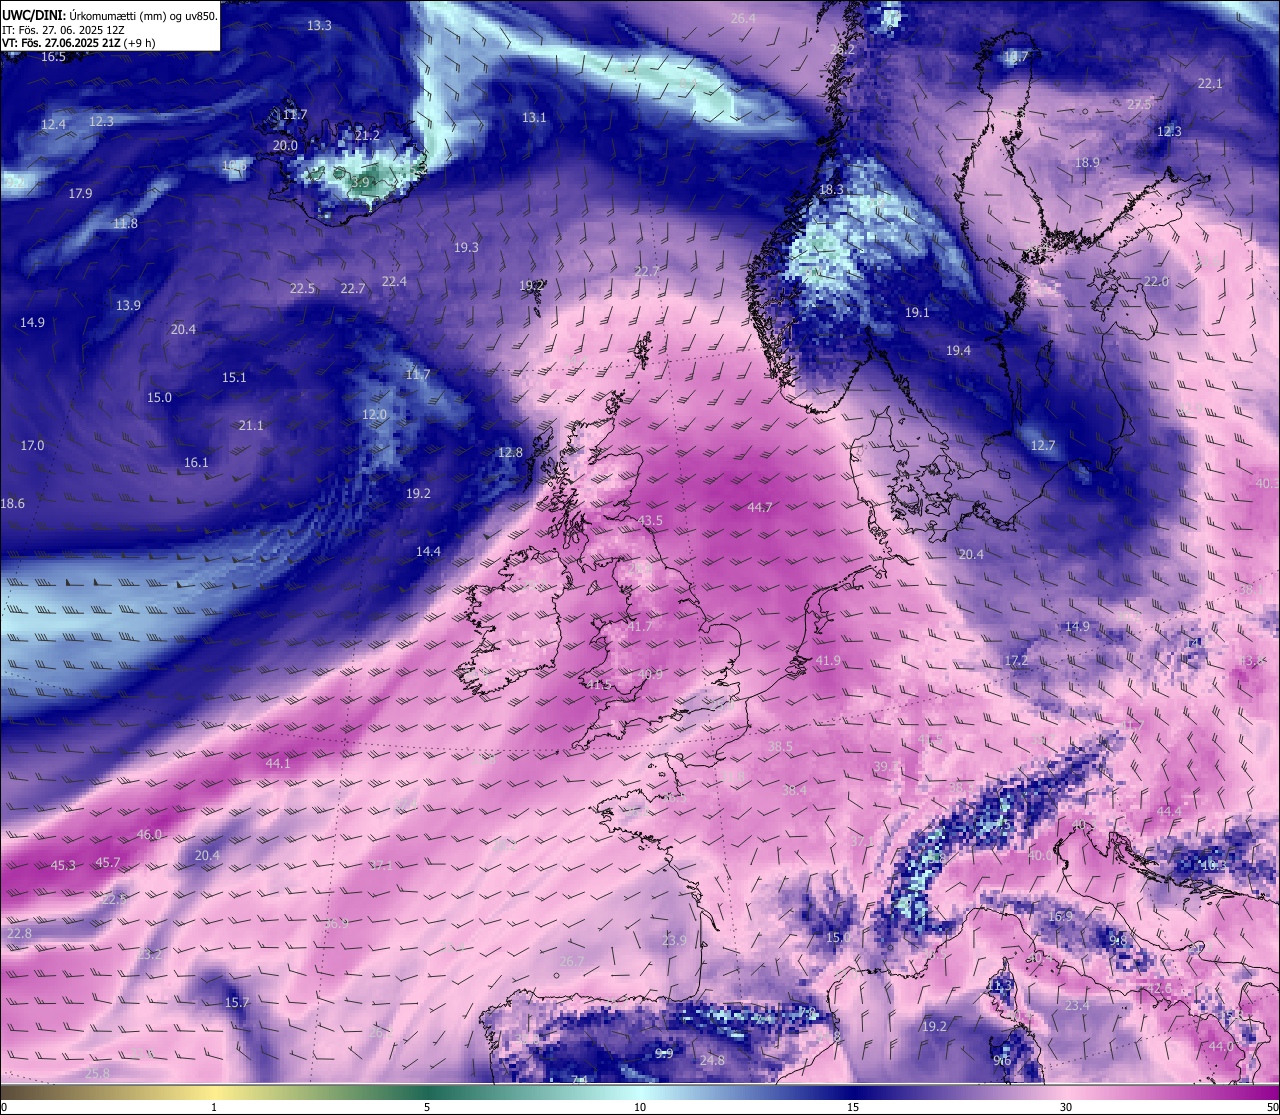Click the 22.5 value label
1280x1115 pixels.
(x=302, y=289)
